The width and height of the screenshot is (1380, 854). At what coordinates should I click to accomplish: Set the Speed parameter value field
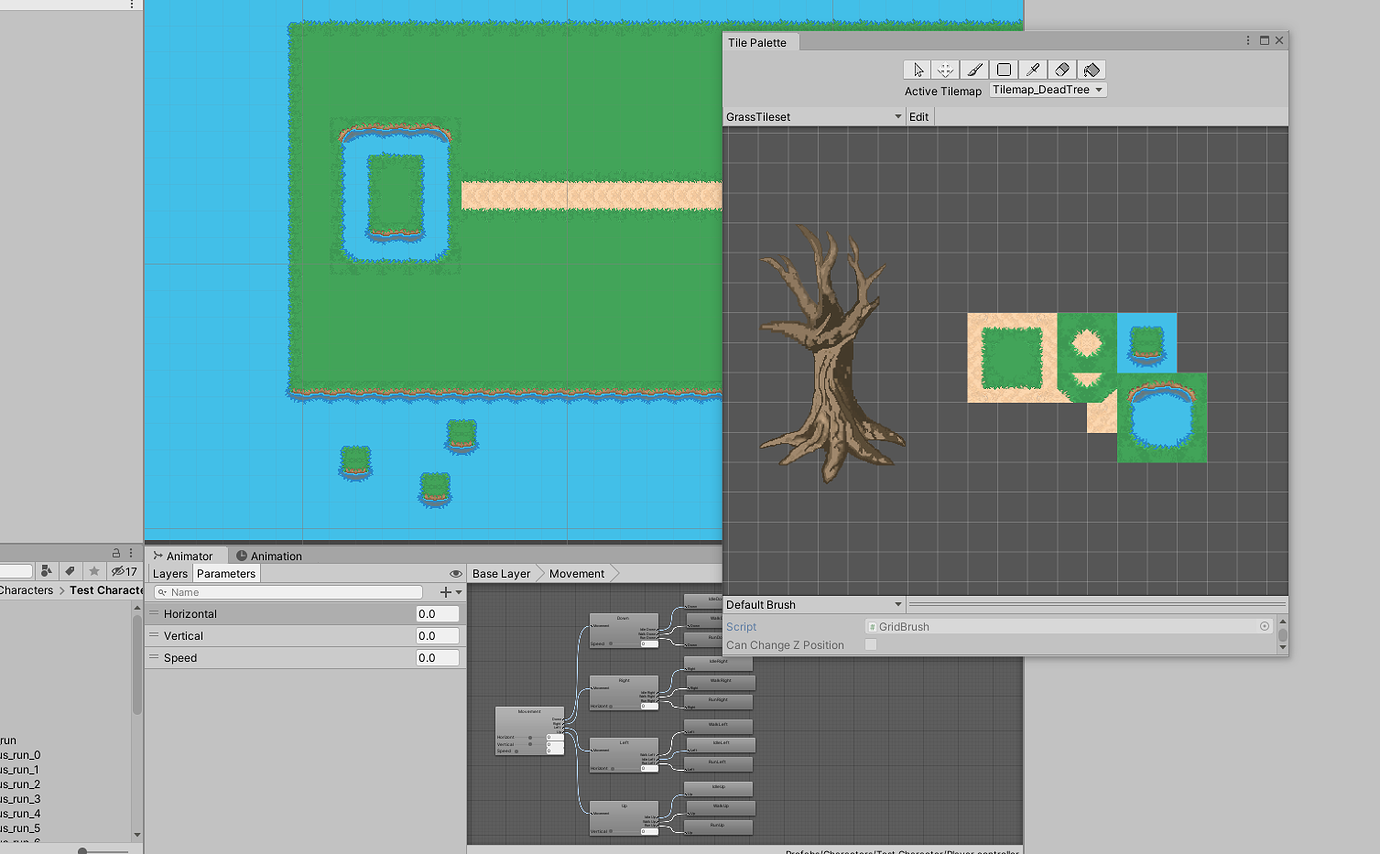tap(437, 657)
